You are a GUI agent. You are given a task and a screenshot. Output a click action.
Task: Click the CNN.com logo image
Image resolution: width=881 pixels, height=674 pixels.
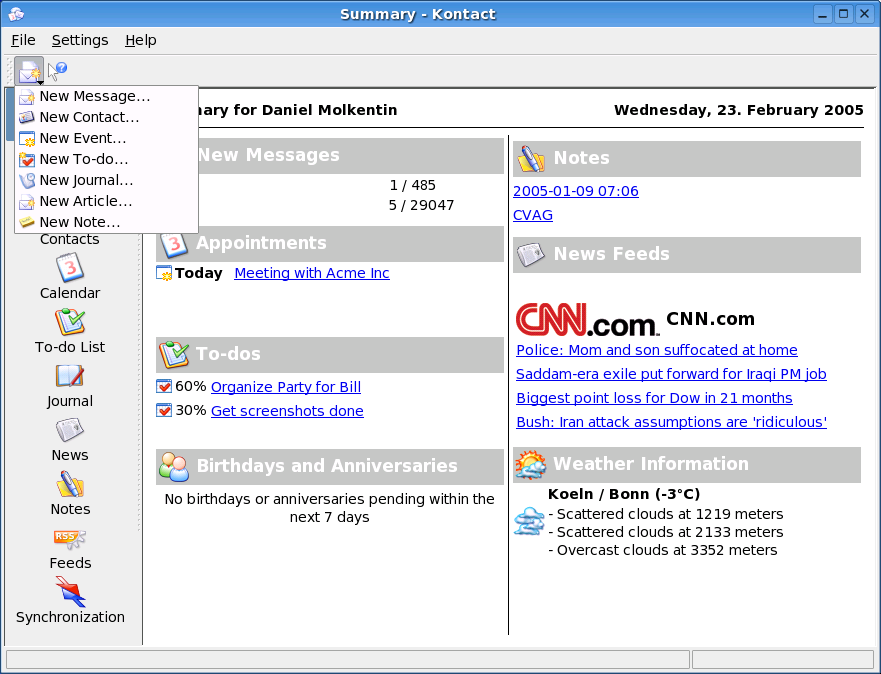coord(587,320)
